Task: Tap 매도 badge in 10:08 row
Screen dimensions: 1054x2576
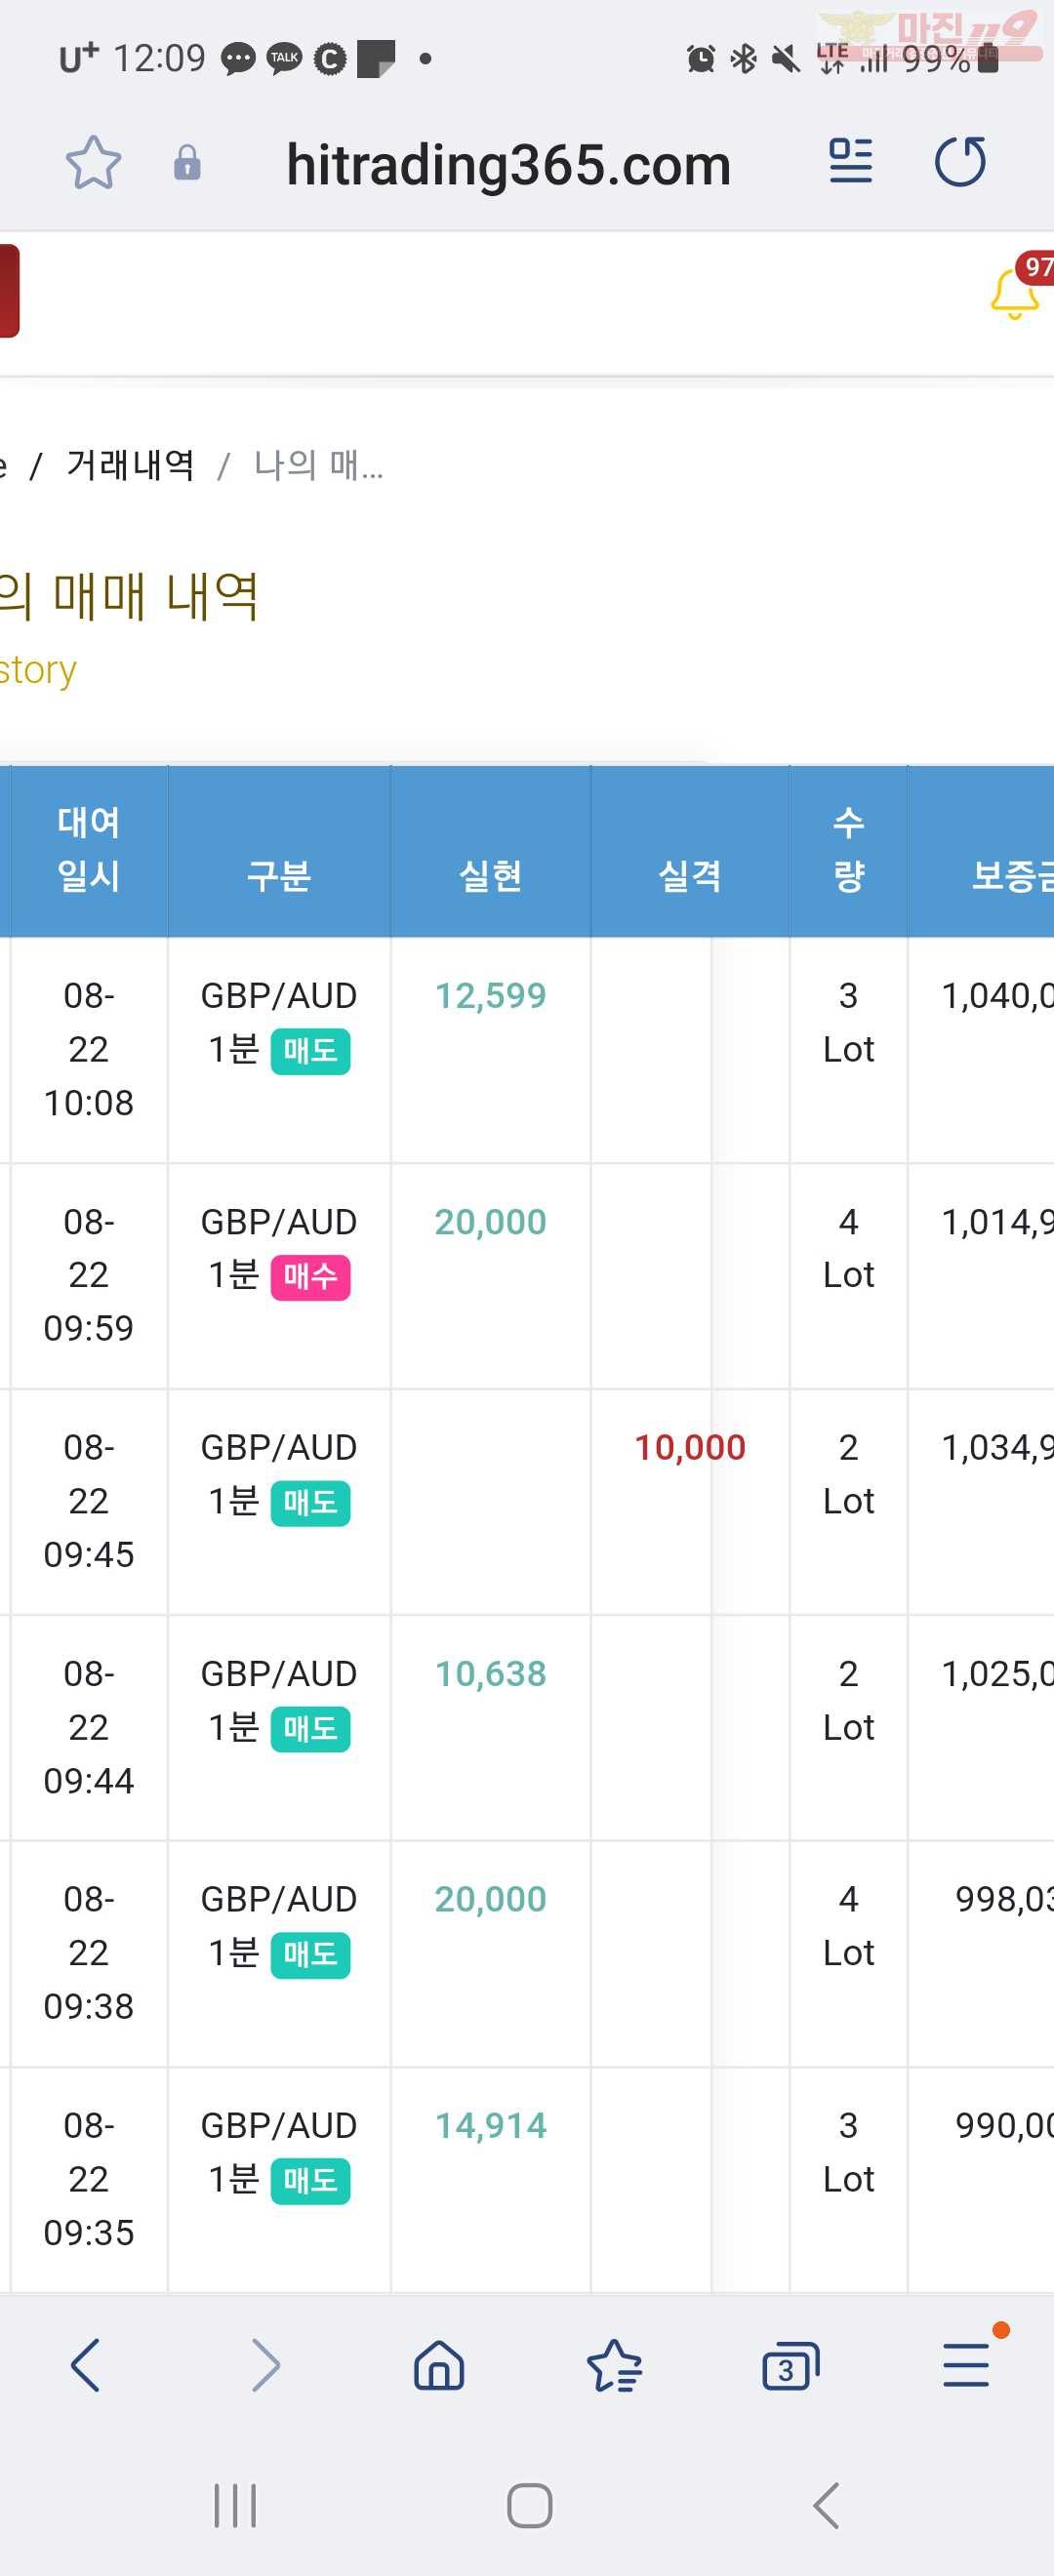Action: pyautogui.click(x=310, y=1051)
